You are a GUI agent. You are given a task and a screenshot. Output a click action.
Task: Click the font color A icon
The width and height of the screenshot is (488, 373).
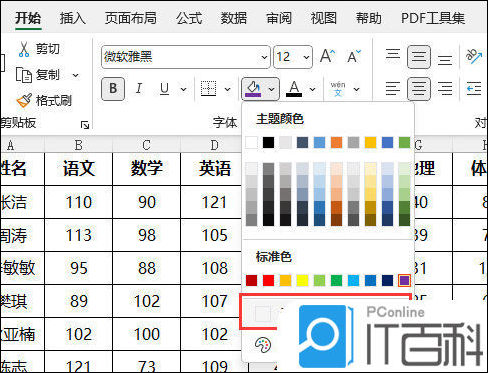[x=294, y=89]
